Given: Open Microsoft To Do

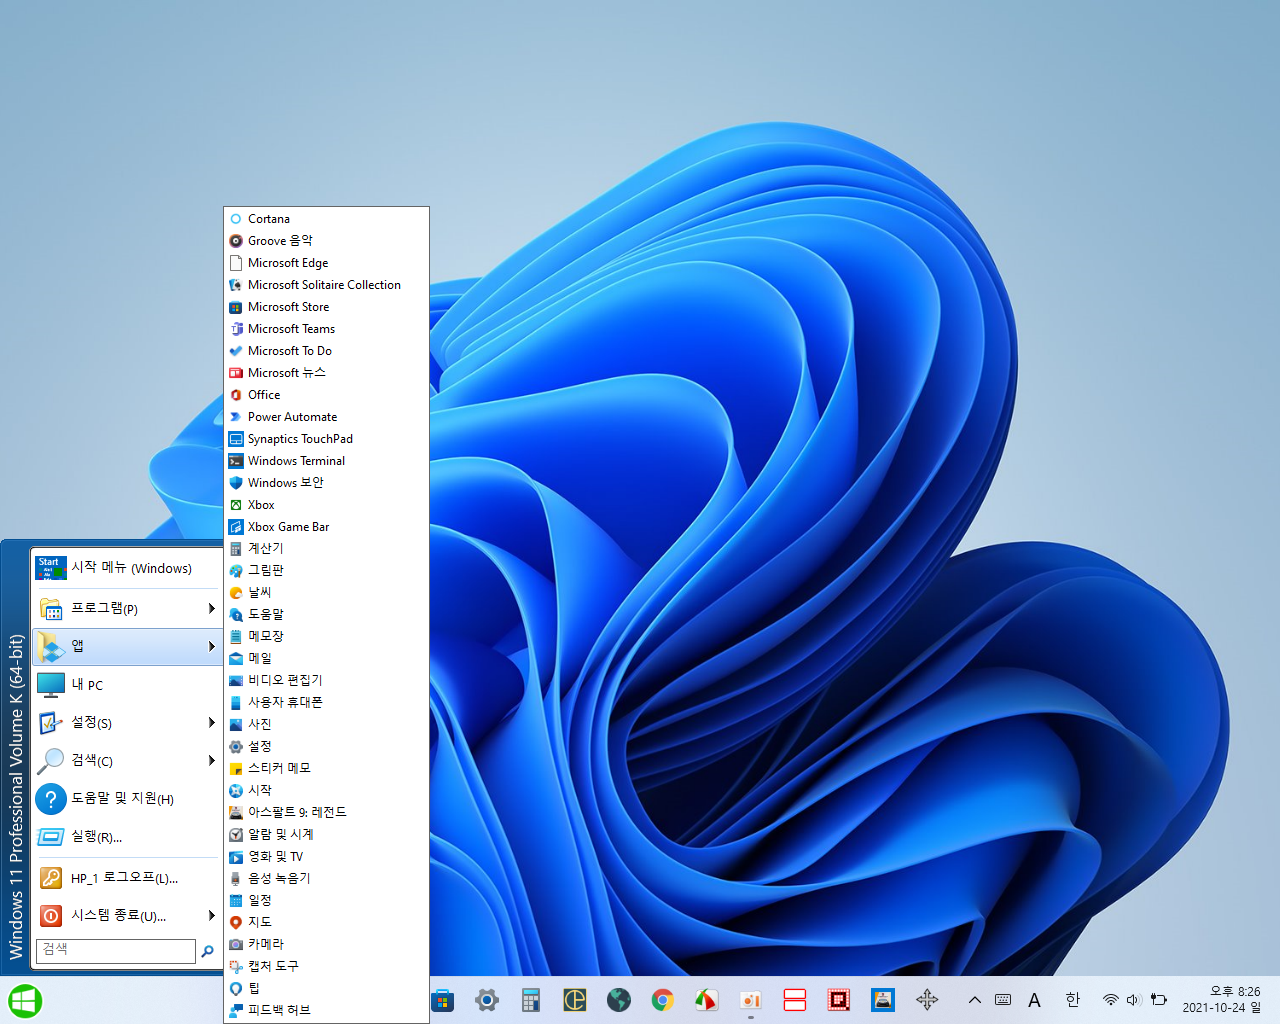Looking at the screenshot, I should click(326, 351).
